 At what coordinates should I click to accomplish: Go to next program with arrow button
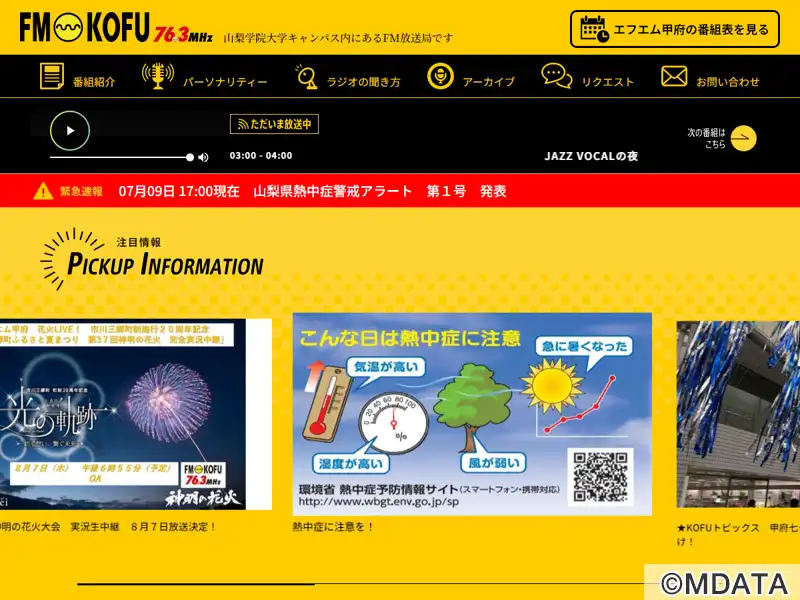(x=743, y=138)
